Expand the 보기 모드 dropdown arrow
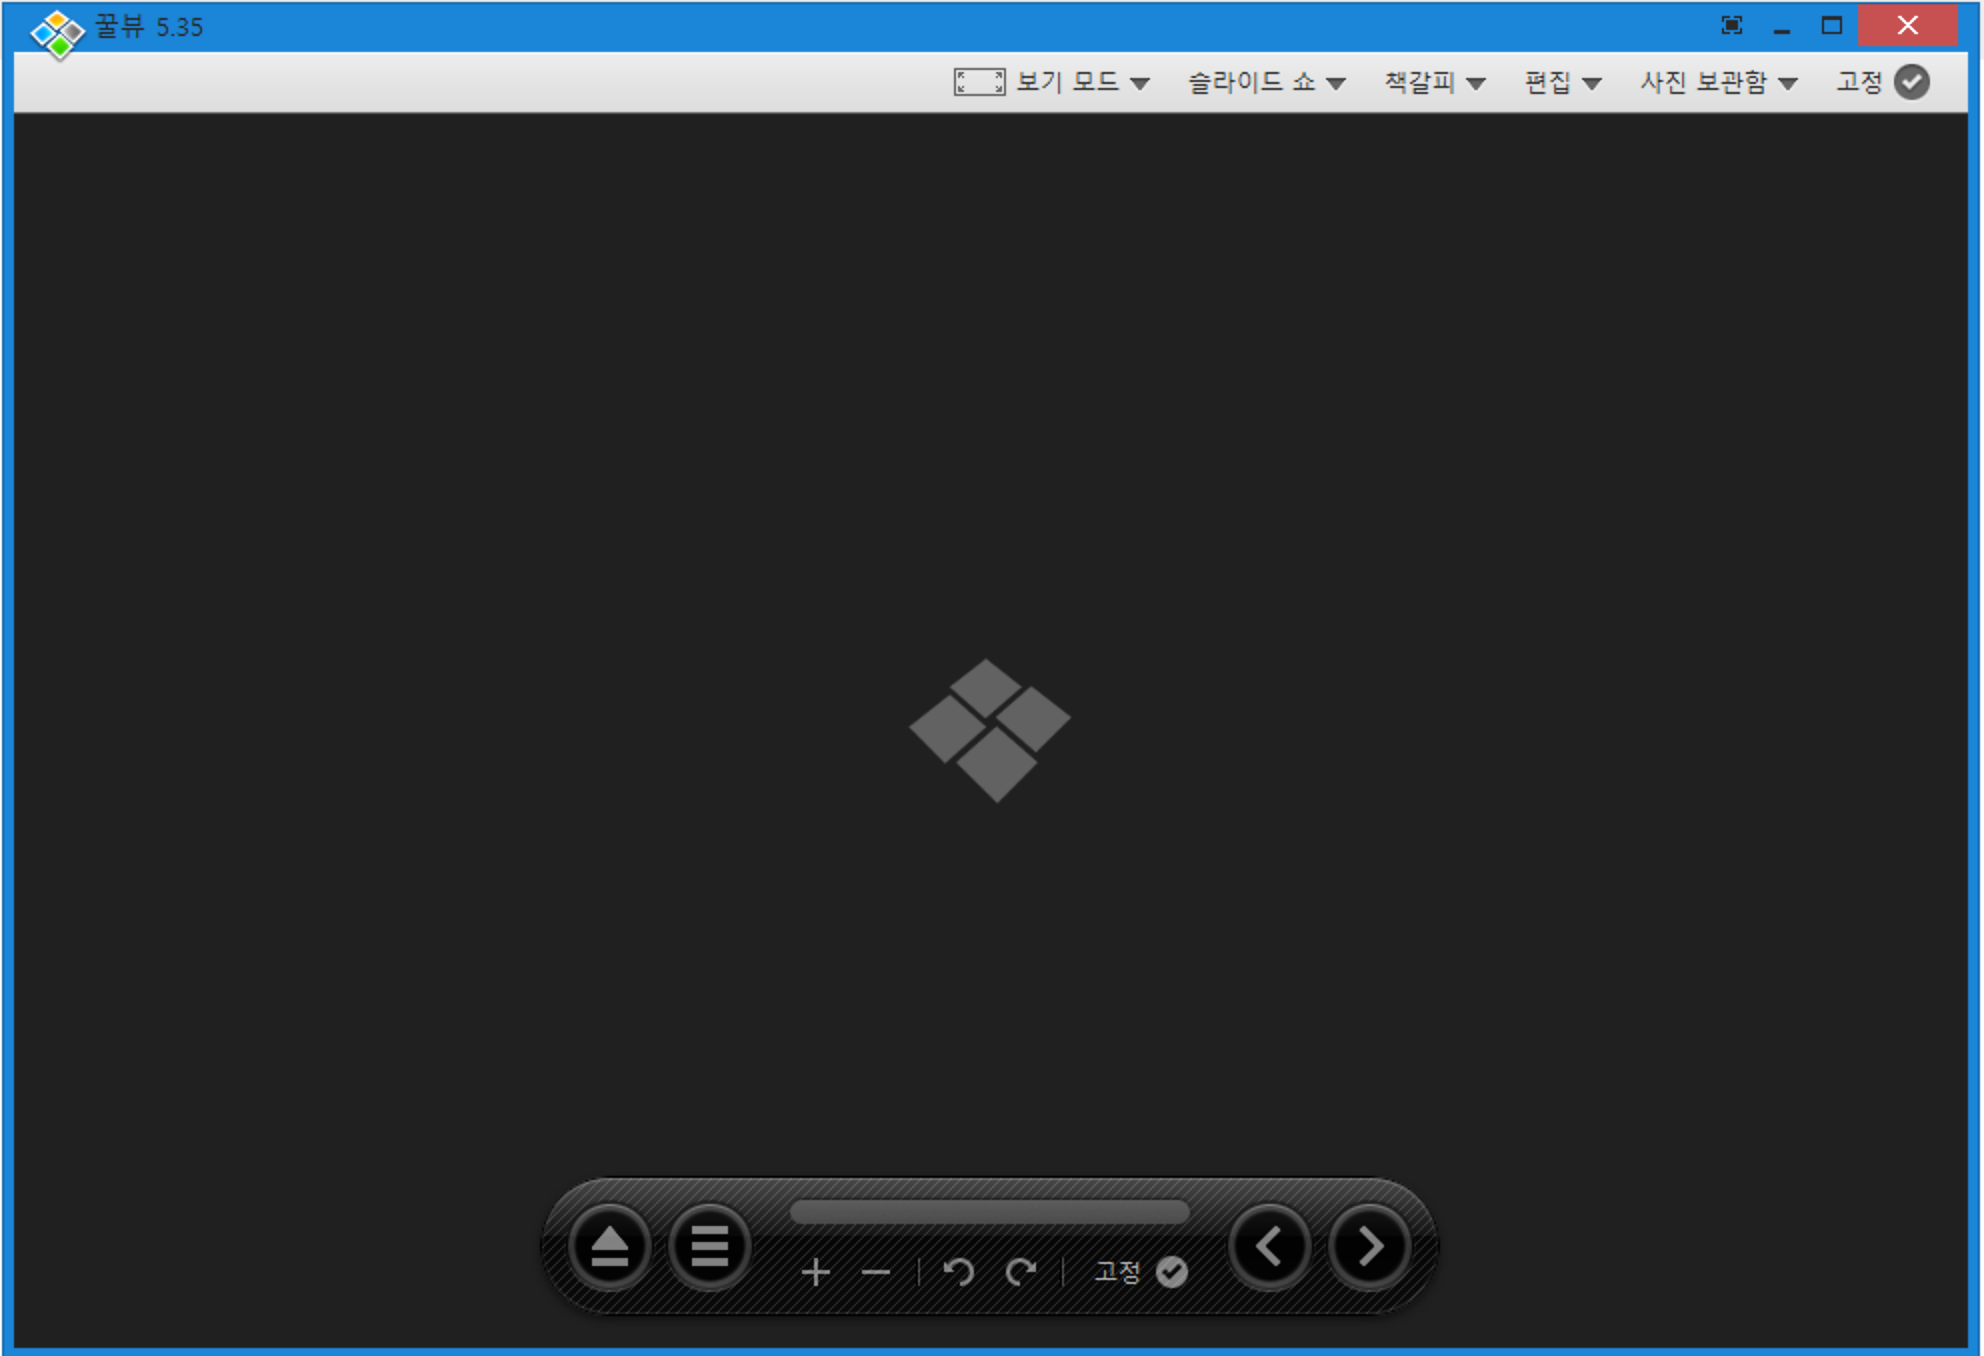 click(1139, 84)
